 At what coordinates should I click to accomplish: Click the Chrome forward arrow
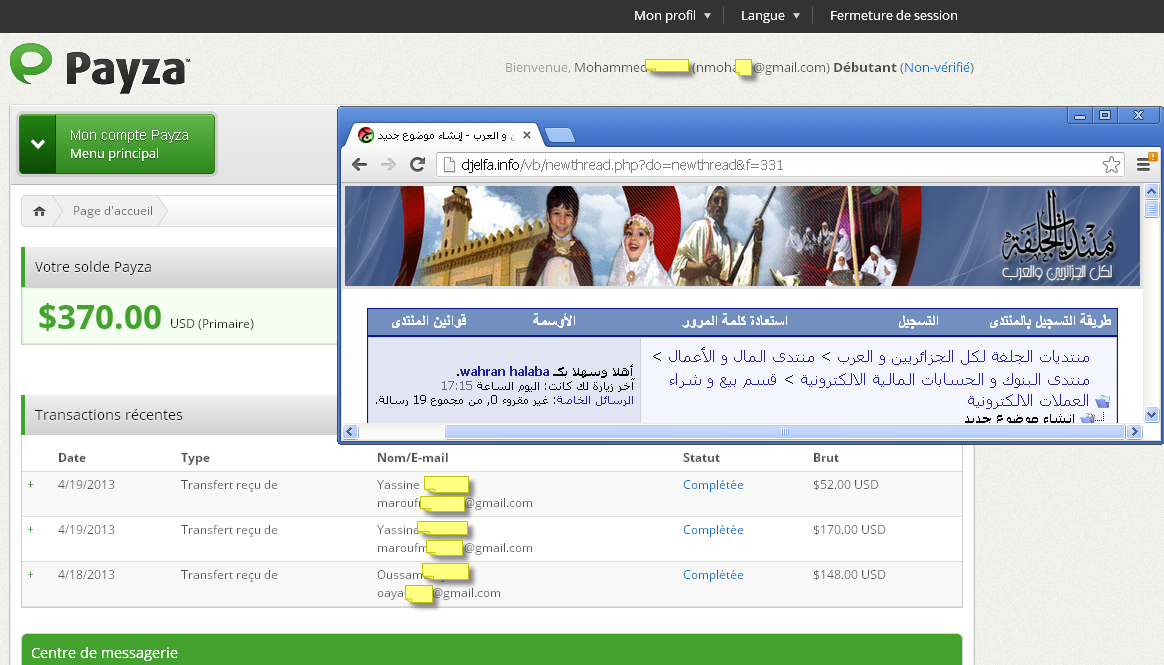[x=388, y=165]
